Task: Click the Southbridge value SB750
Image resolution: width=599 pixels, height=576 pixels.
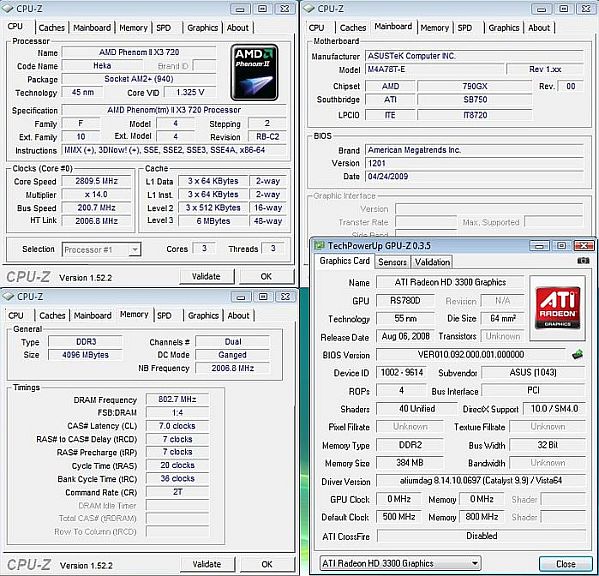Action: 475,100
